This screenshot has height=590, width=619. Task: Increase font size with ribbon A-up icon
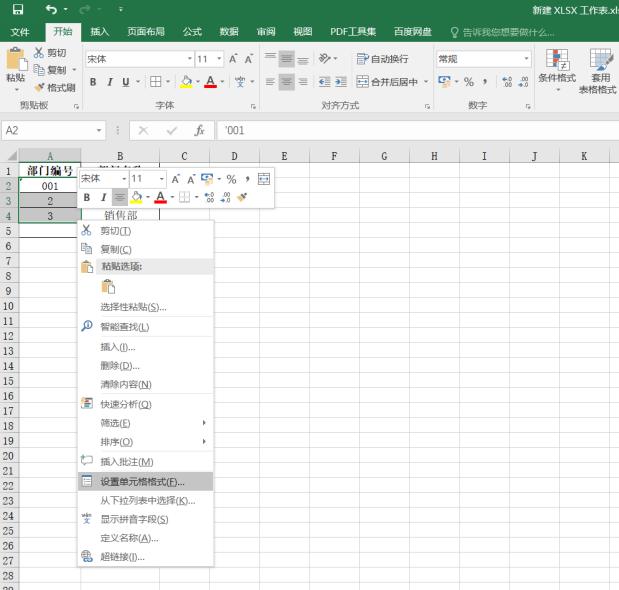(233, 59)
